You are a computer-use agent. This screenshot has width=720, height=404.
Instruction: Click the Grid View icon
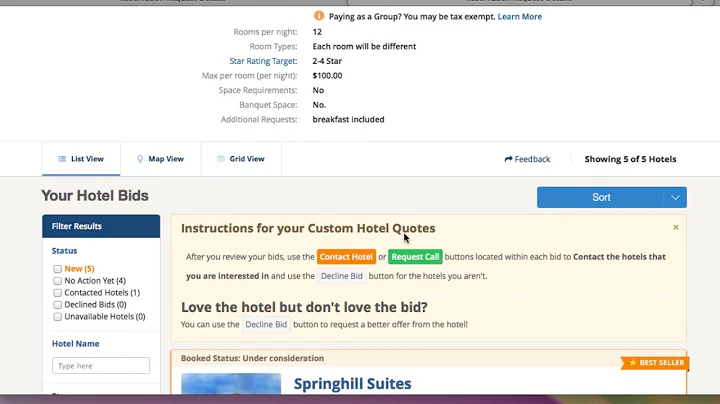point(221,159)
